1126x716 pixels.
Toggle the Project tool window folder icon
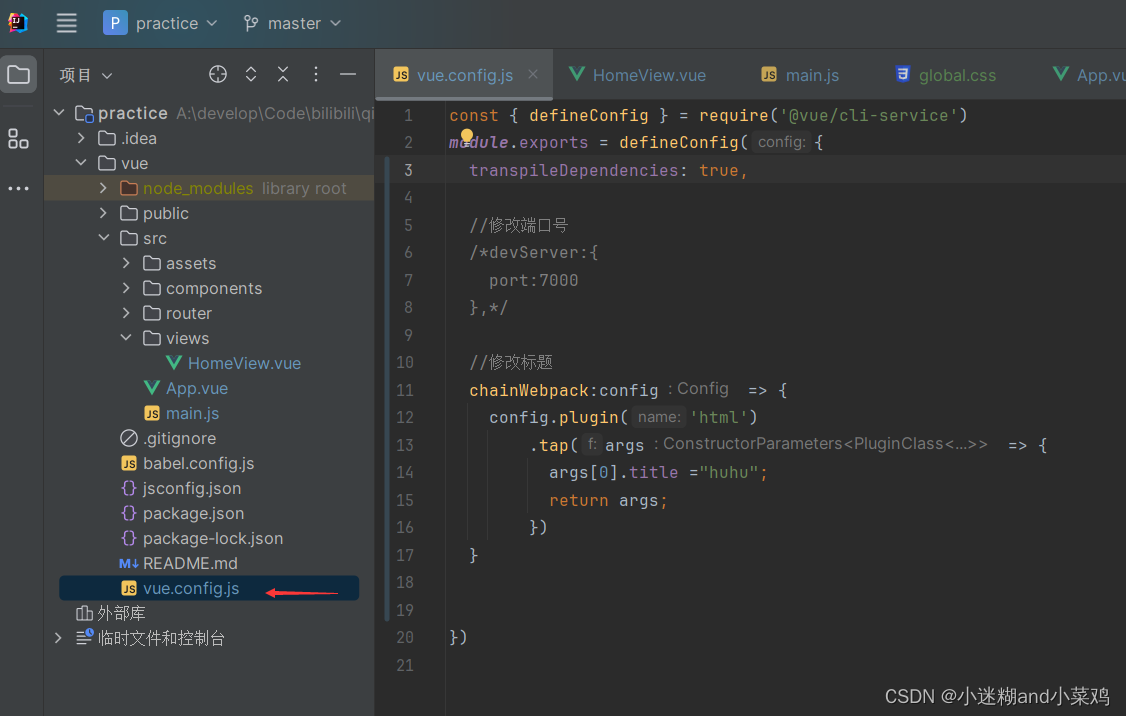point(19,74)
